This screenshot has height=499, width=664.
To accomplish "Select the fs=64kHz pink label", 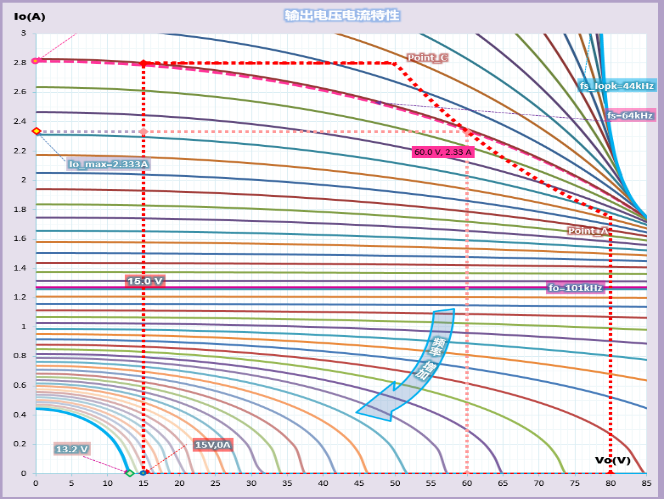I will [x=630, y=115].
